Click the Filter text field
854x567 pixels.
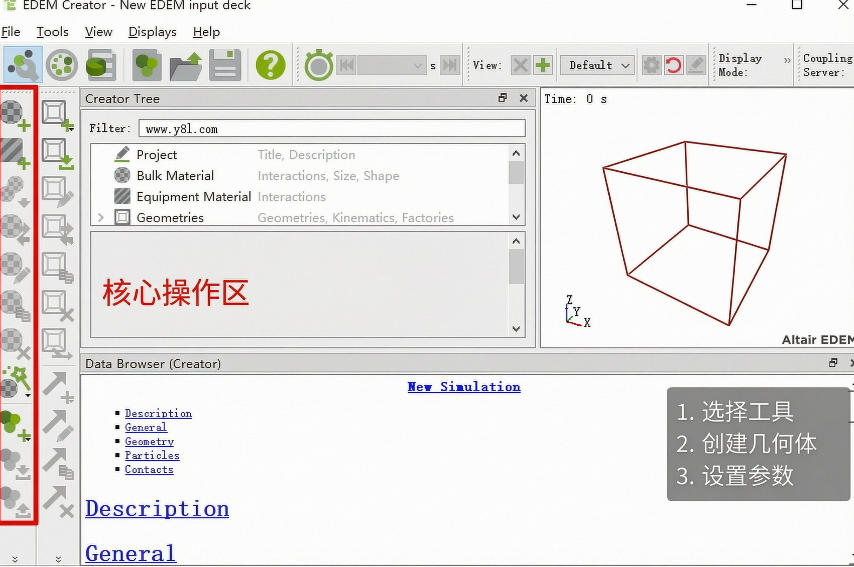click(x=332, y=129)
